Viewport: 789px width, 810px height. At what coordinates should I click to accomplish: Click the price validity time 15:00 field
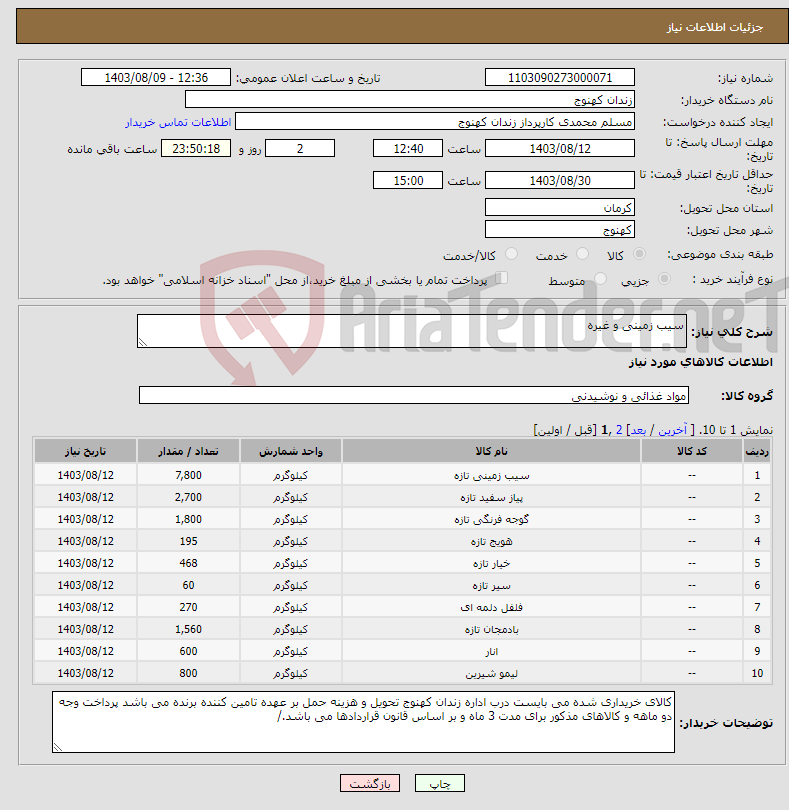tap(408, 181)
